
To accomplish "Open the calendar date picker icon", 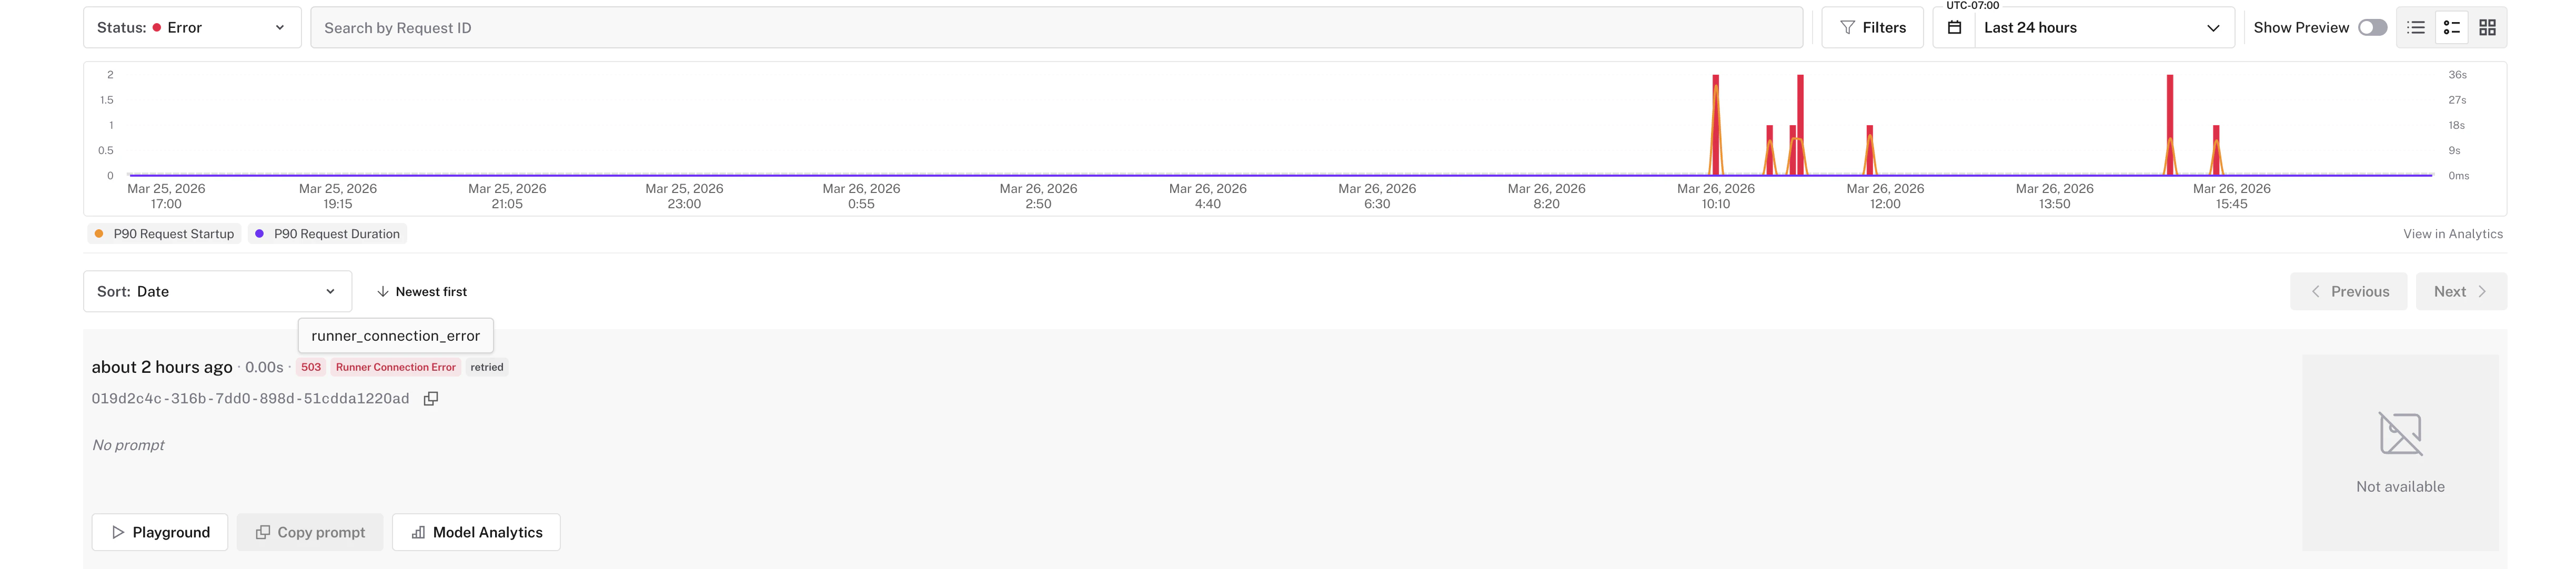I will [x=1955, y=27].
